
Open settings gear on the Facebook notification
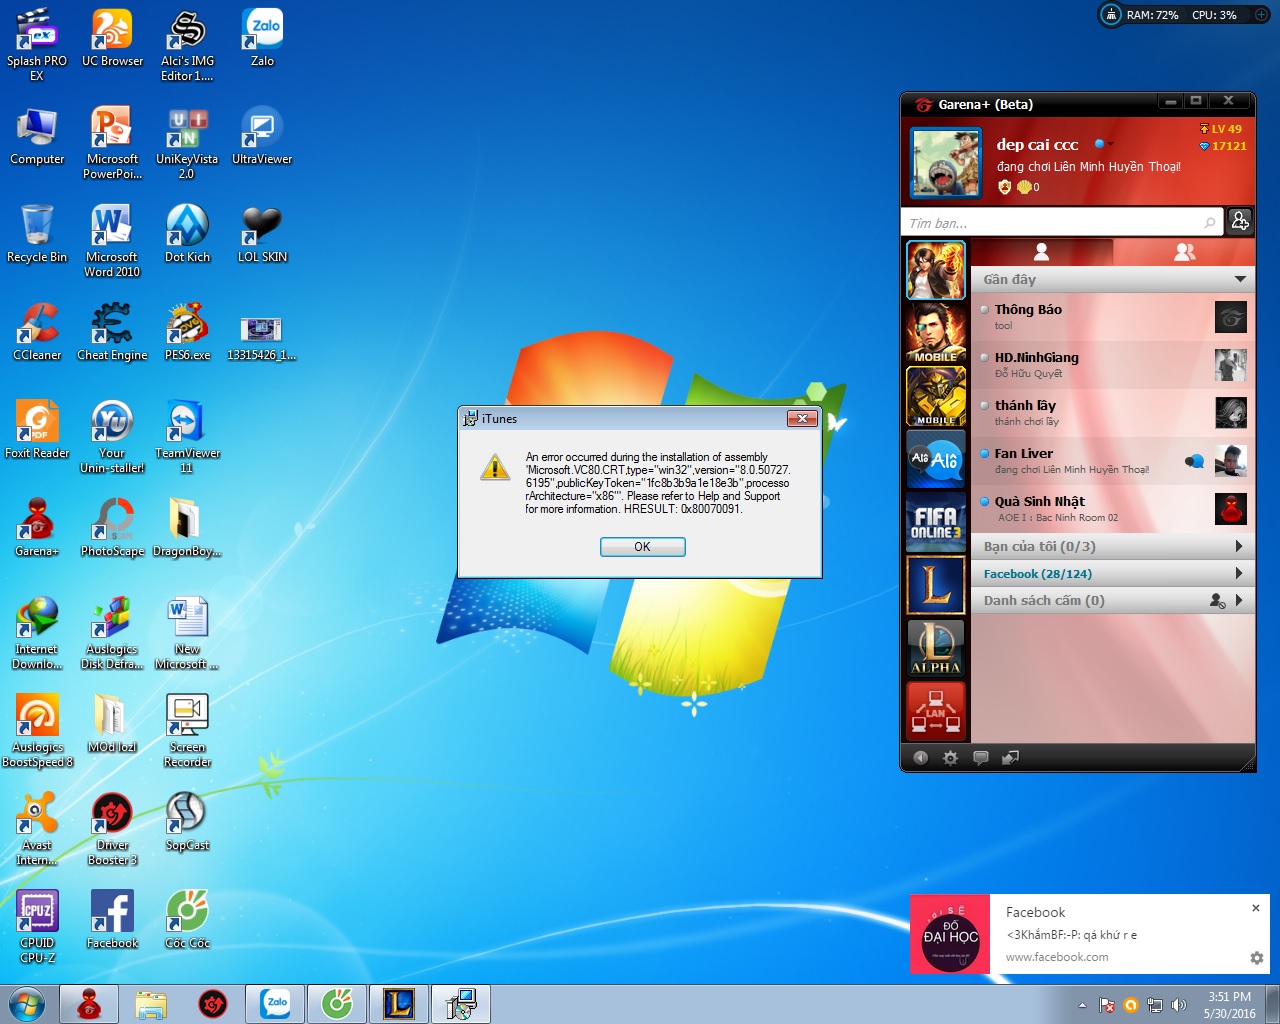coord(1257,958)
